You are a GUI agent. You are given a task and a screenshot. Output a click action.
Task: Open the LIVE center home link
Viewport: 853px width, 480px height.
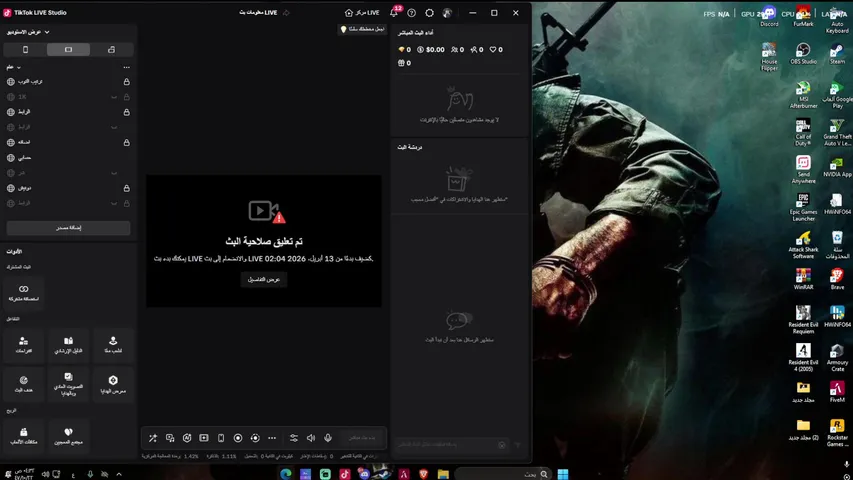point(362,13)
